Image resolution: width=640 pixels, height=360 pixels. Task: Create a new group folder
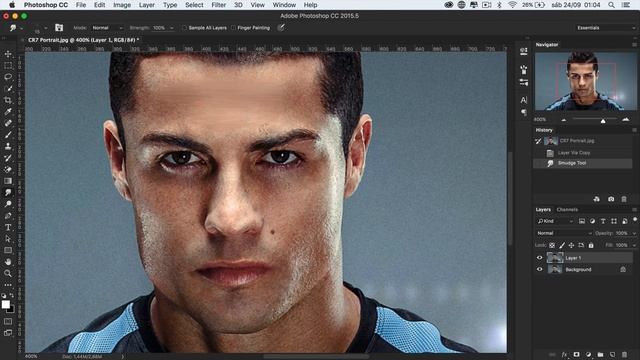(x=600, y=354)
